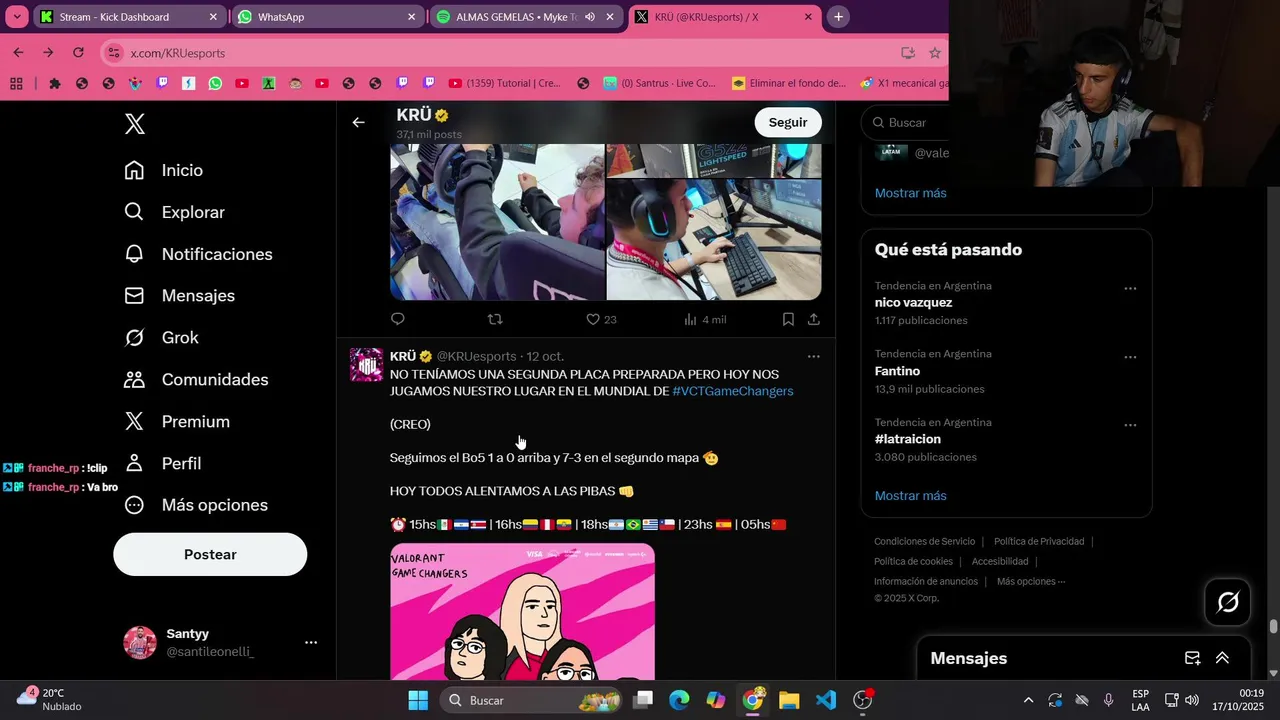Repost the first post
The height and width of the screenshot is (720, 1280).
tap(494, 319)
